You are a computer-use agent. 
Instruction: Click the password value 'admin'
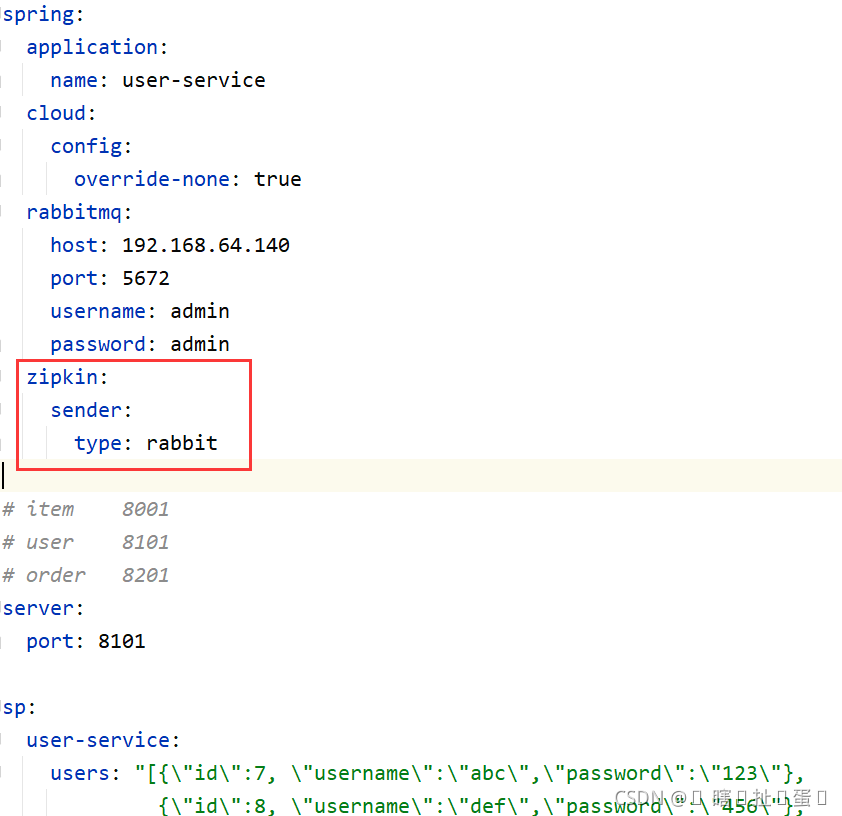pyautogui.click(x=200, y=345)
